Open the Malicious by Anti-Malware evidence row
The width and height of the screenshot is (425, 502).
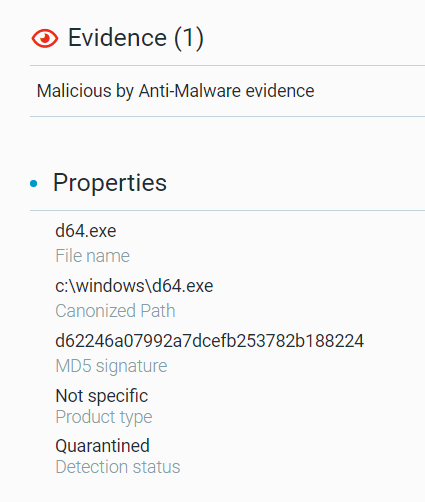(x=227, y=91)
